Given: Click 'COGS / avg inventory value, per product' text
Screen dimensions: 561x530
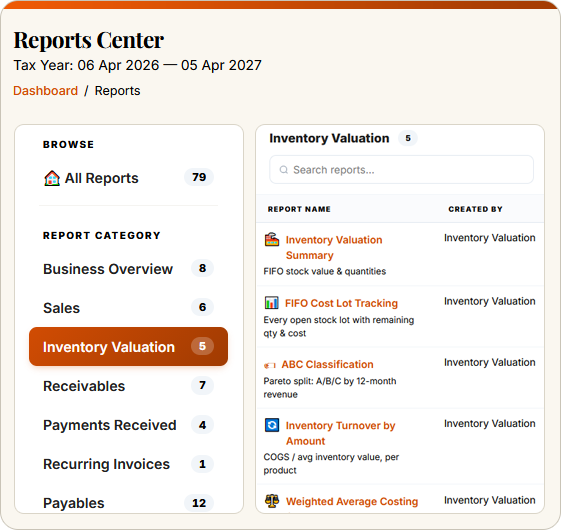Looking at the screenshot, I should 331,463.
